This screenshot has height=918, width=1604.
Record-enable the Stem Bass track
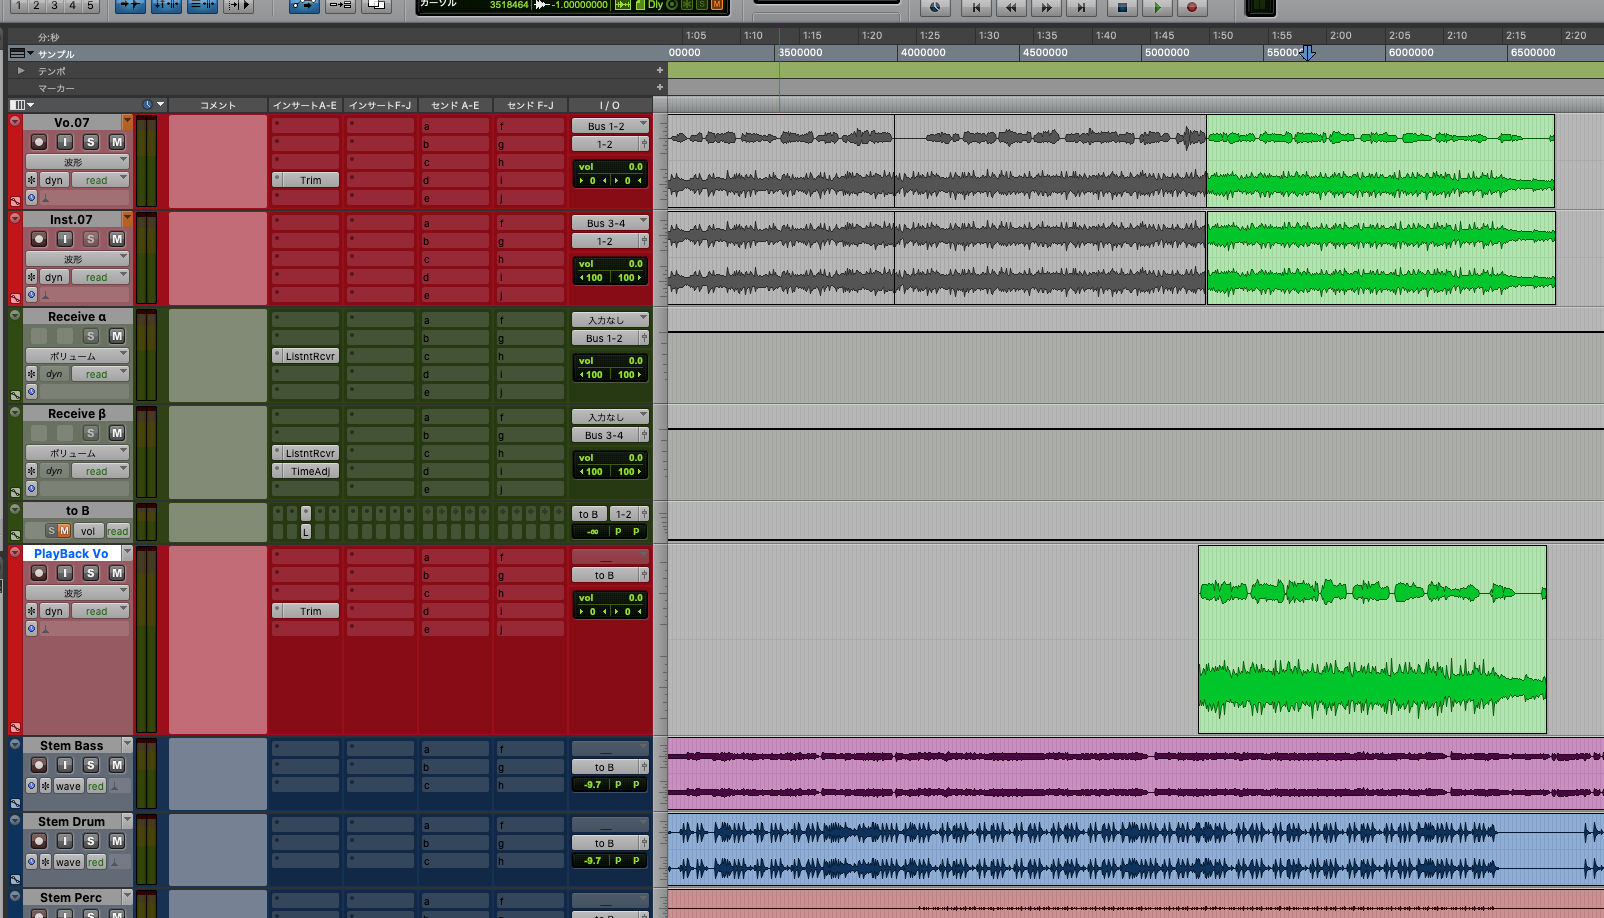pos(39,765)
